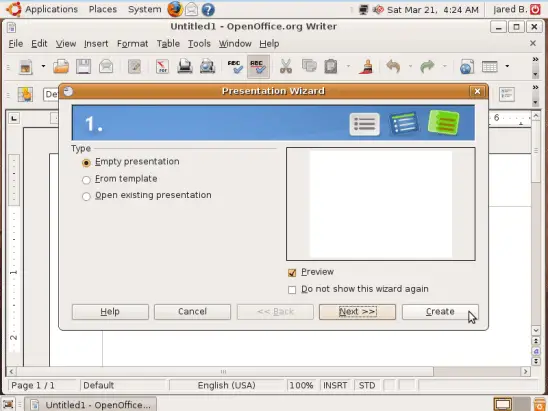Click the Styles and Formatting icon
The image size is (548, 411).
click(26, 94)
